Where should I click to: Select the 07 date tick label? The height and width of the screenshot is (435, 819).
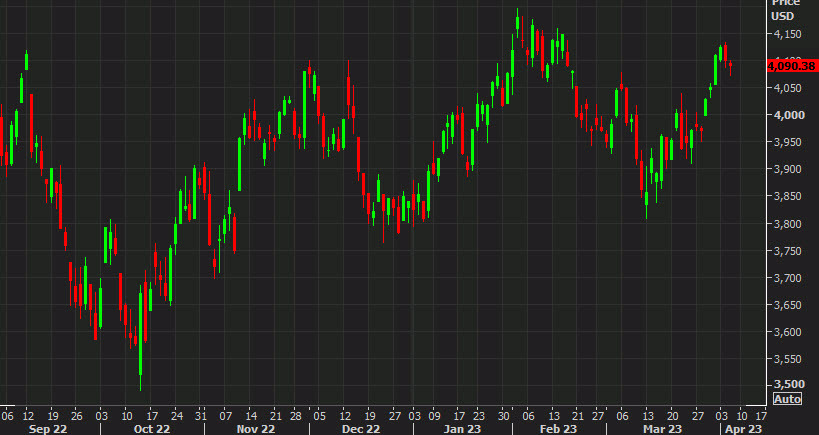226,416
